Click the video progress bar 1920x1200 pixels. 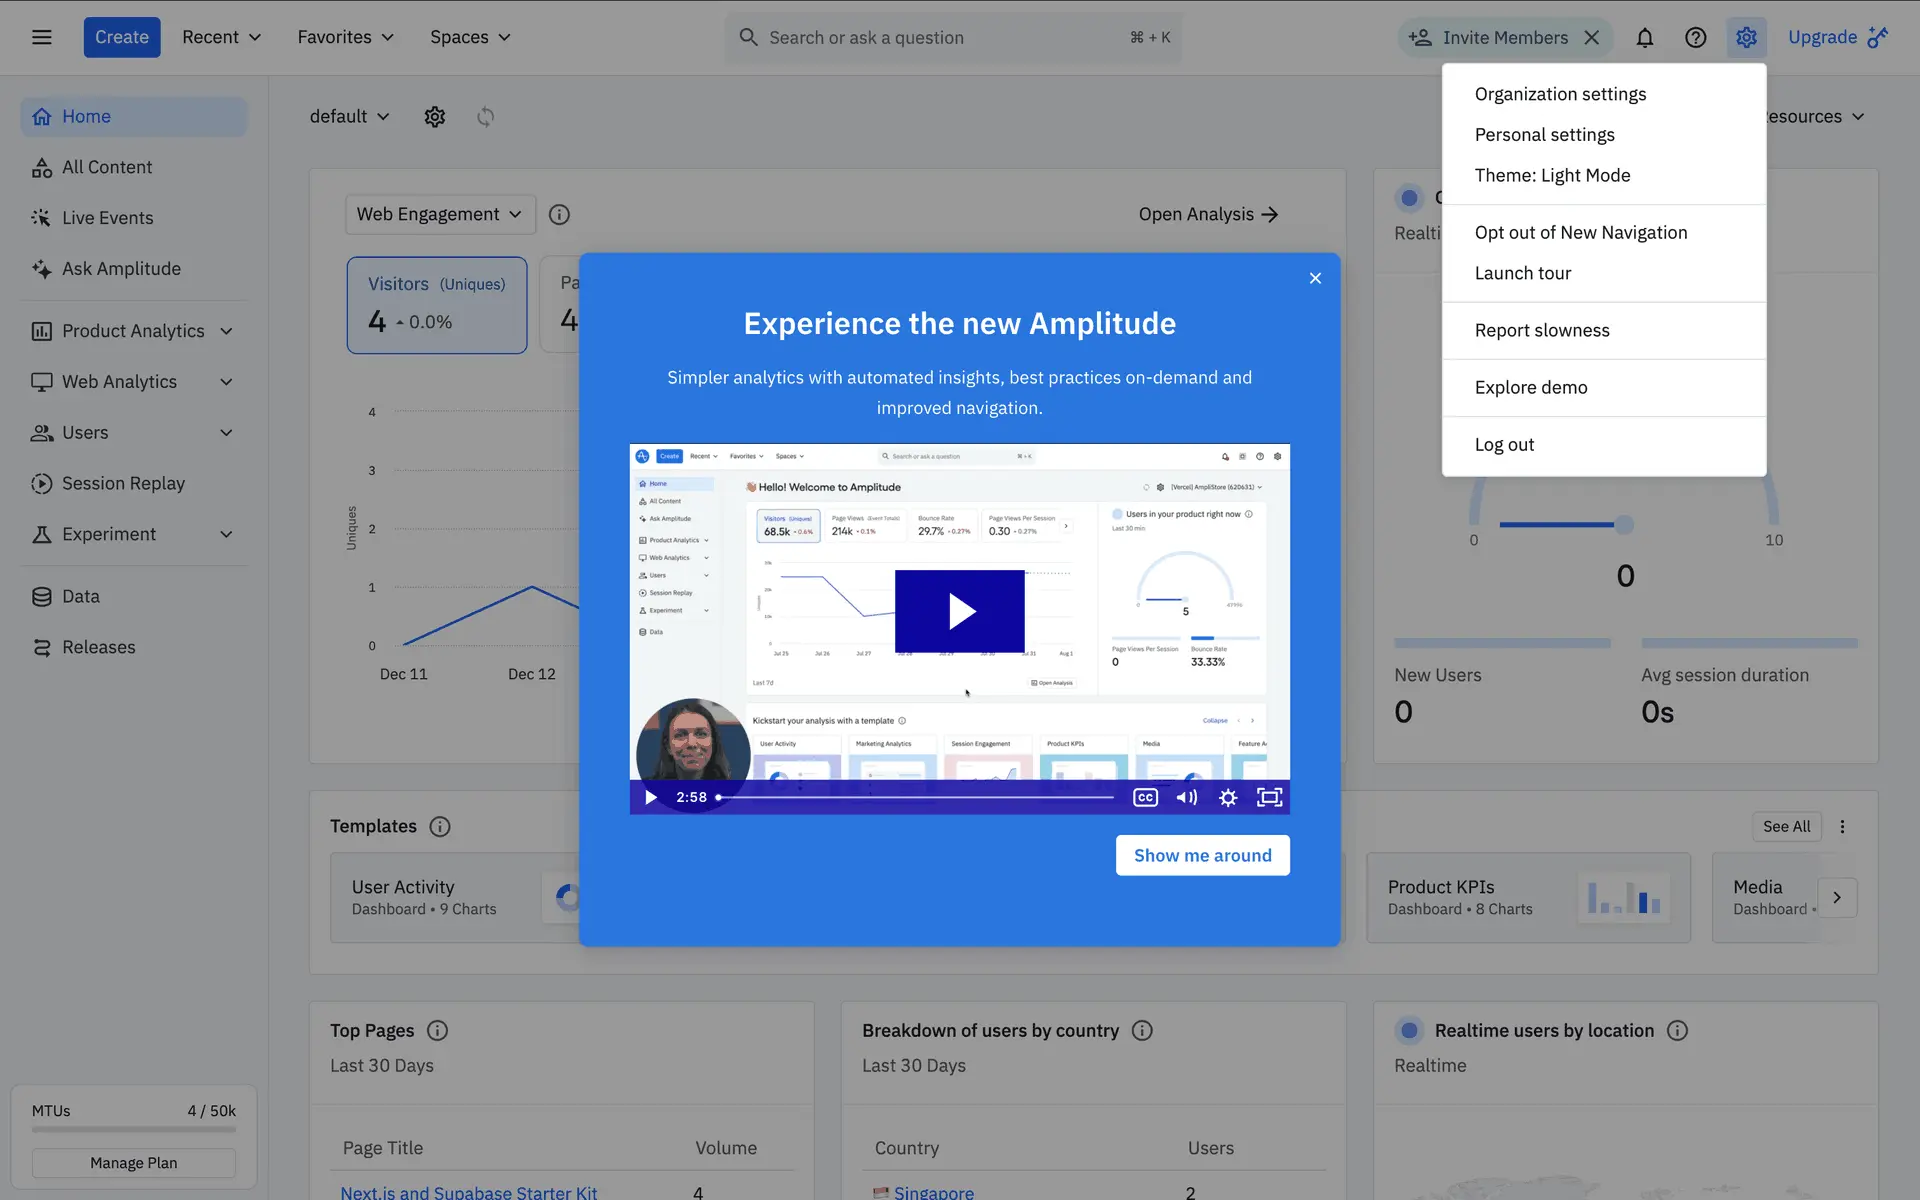(915, 797)
